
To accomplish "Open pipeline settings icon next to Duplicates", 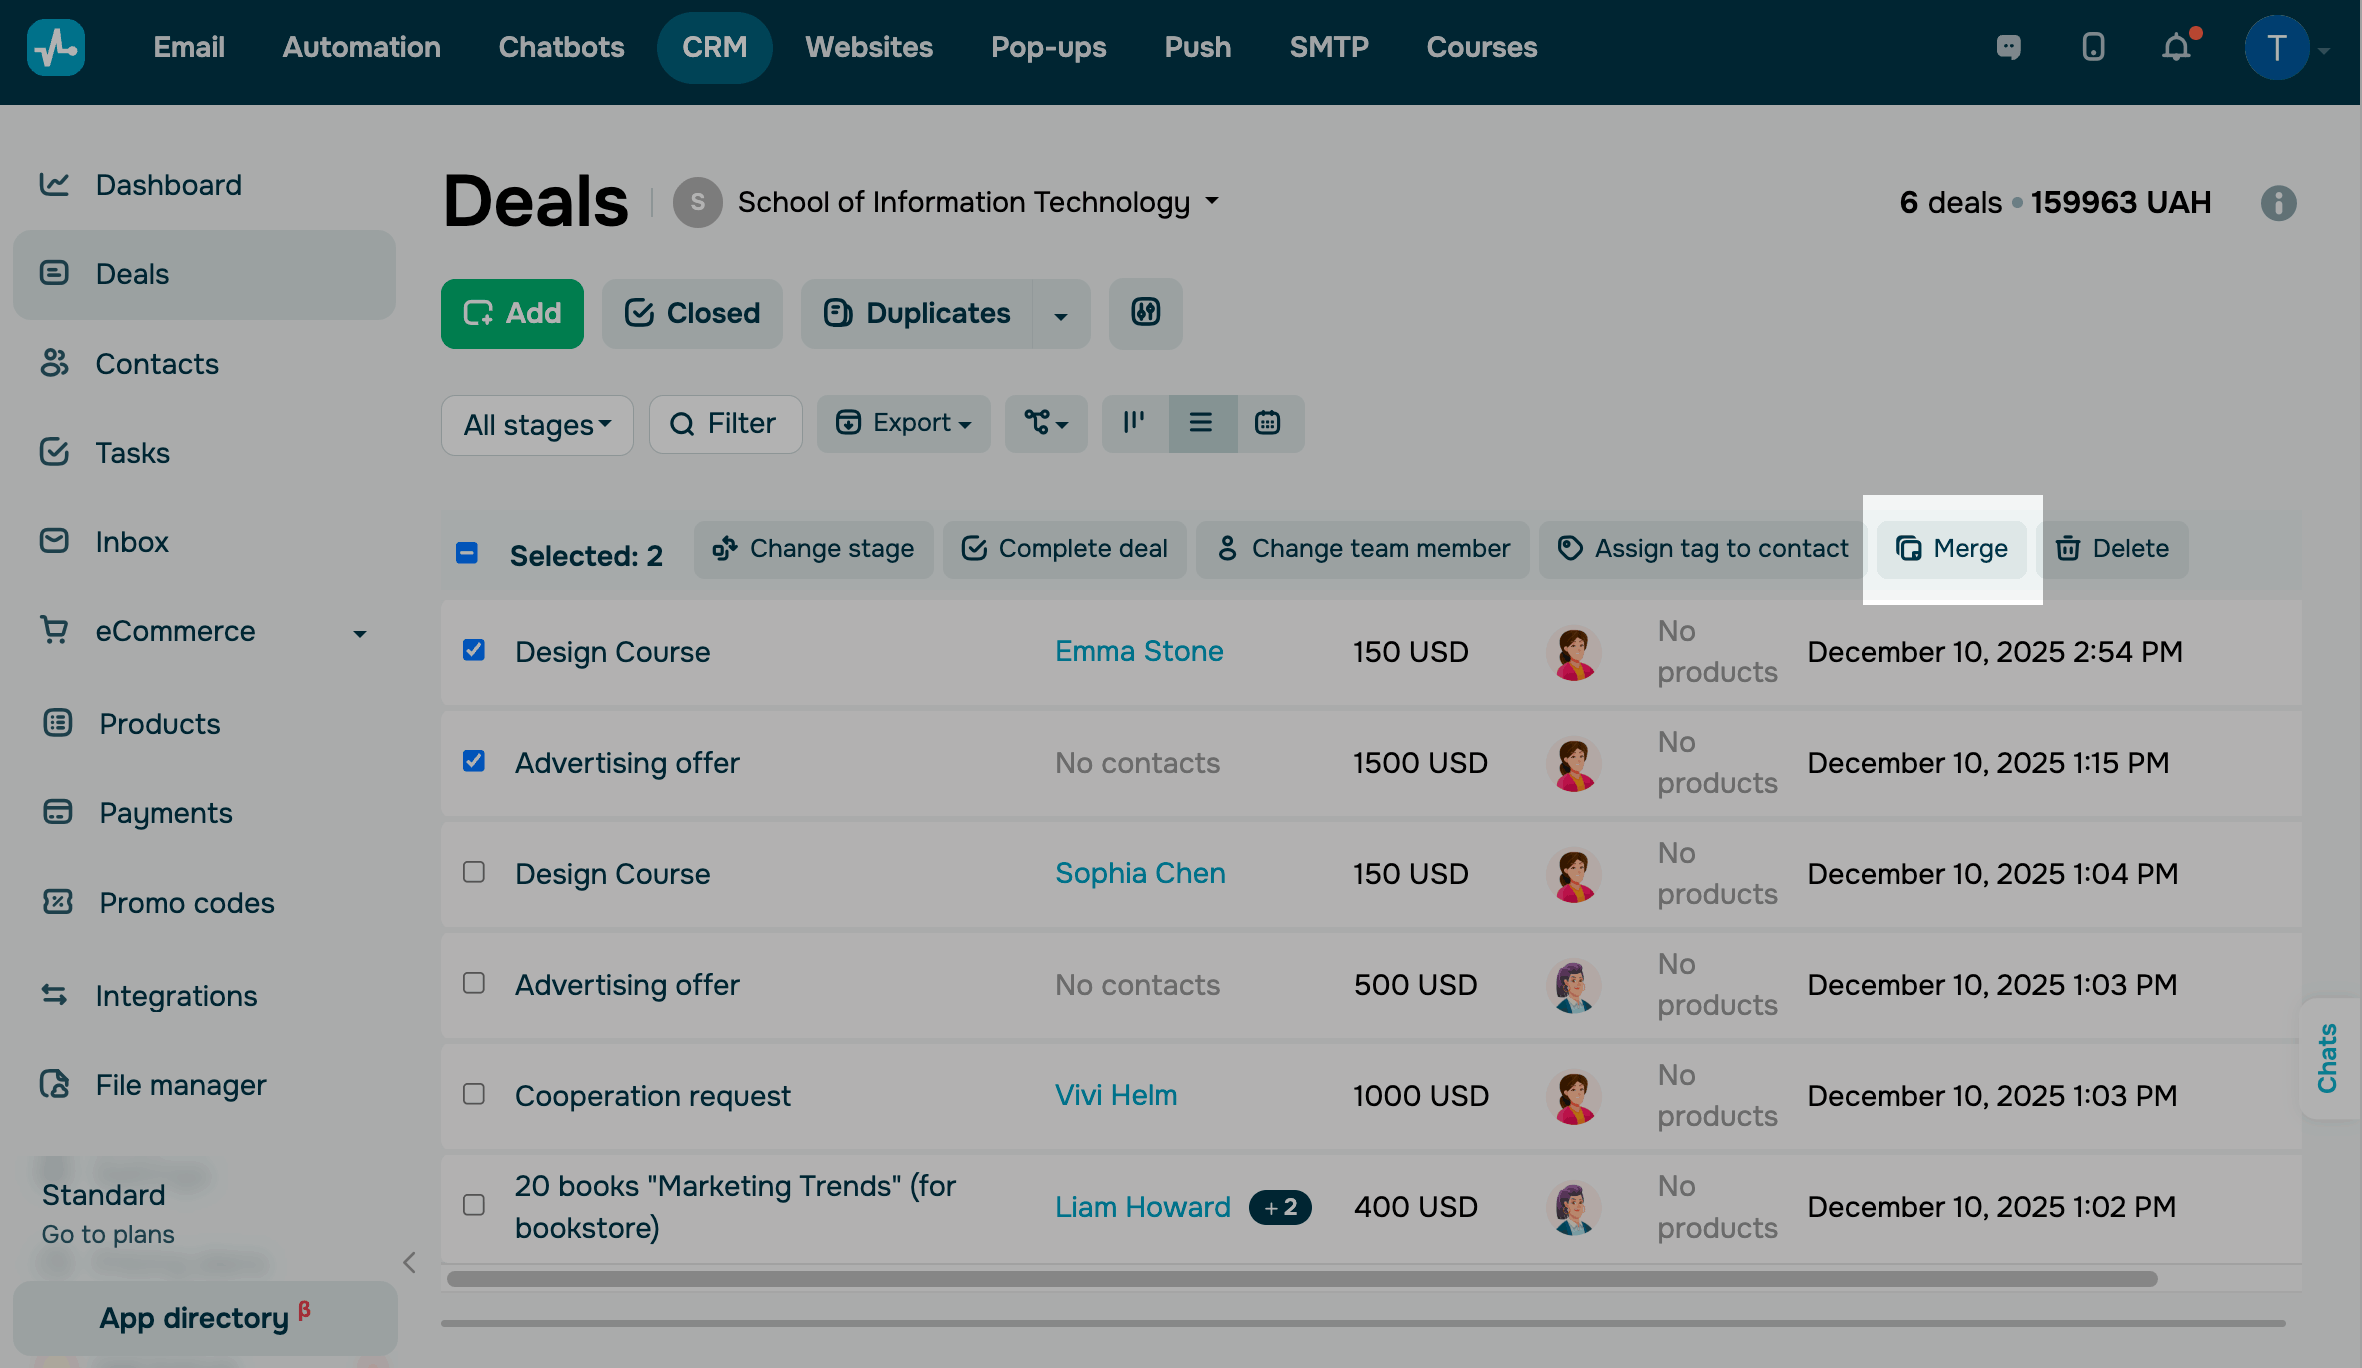I will (x=1145, y=313).
